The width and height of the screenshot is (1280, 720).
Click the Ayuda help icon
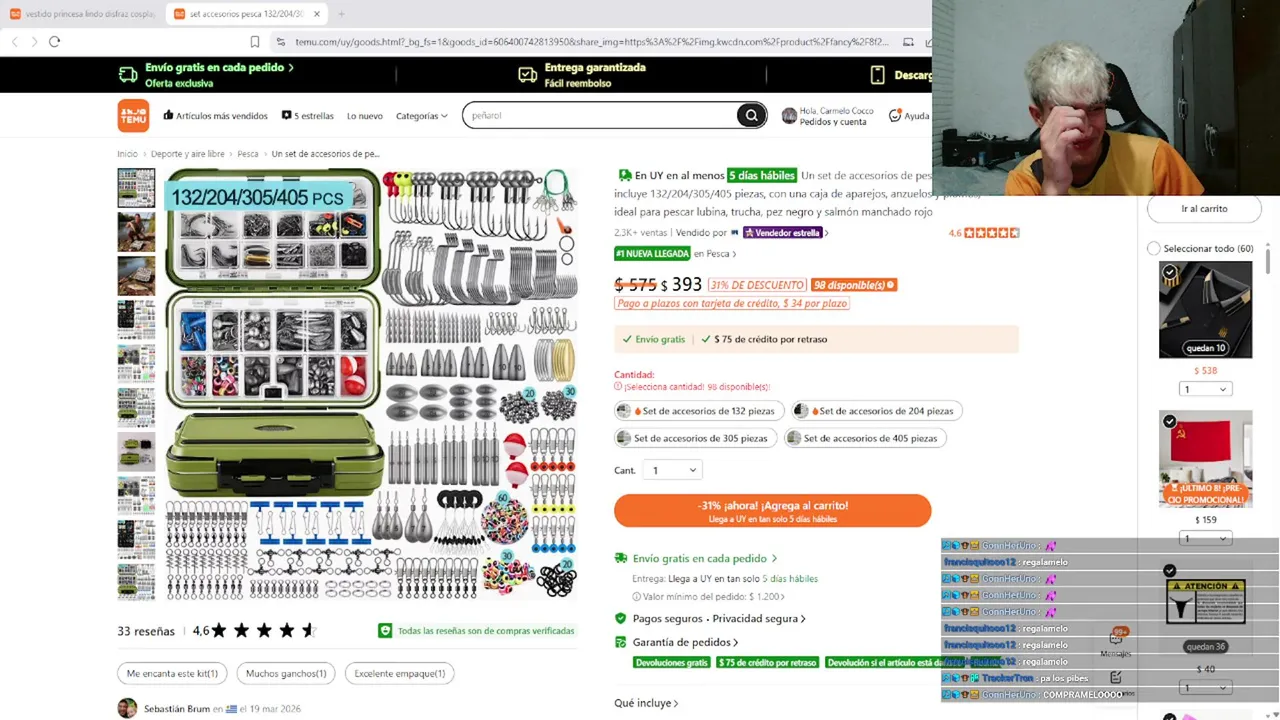pos(895,116)
